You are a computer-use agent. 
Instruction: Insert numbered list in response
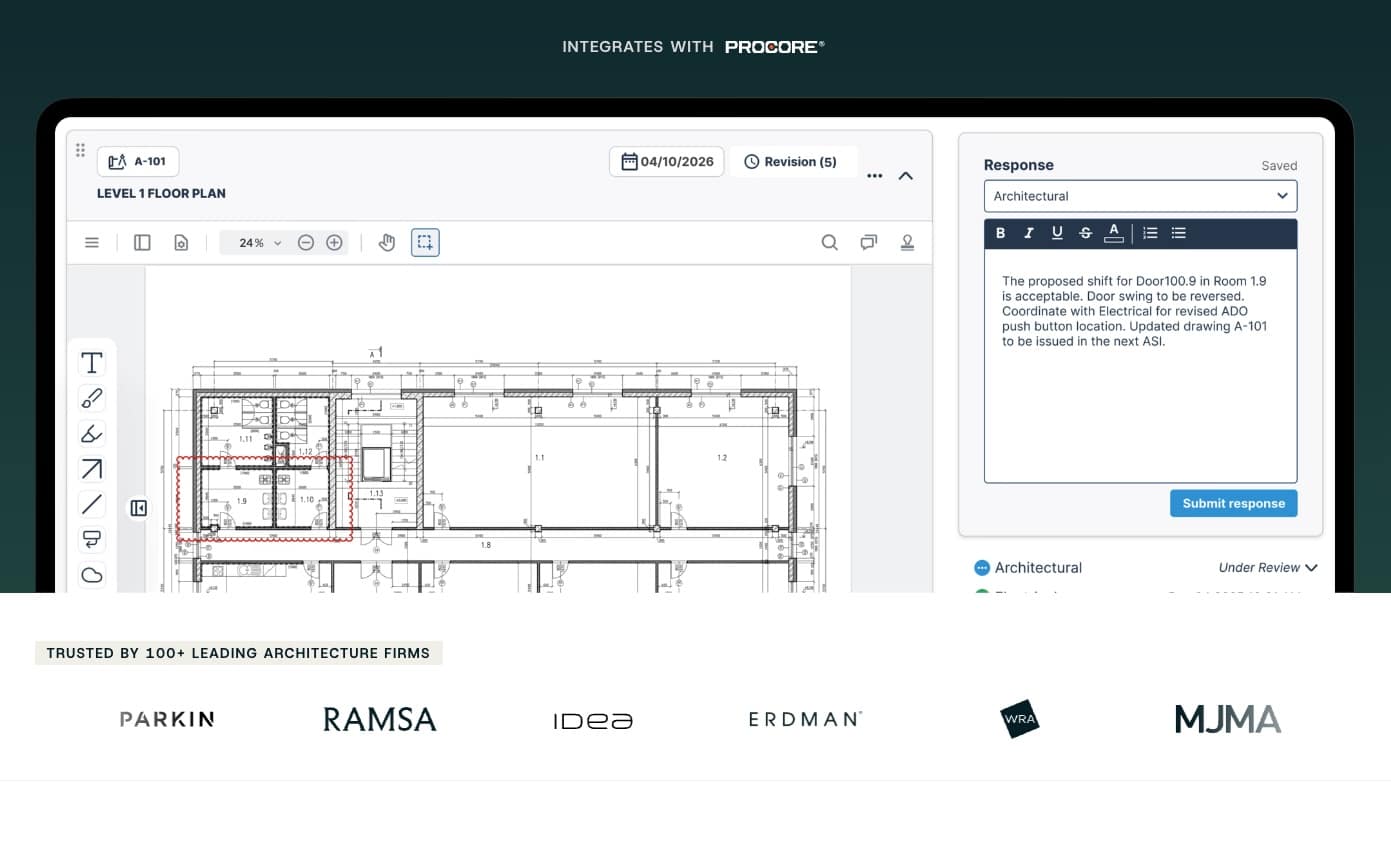click(x=1150, y=233)
